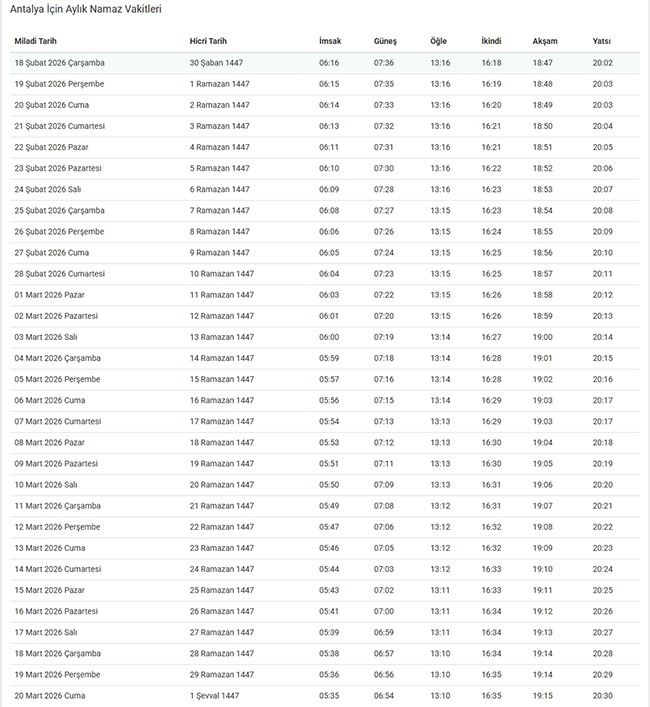Click the Miladi Tarih column header
This screenshot has width=650, height=707.
point(35,41)
